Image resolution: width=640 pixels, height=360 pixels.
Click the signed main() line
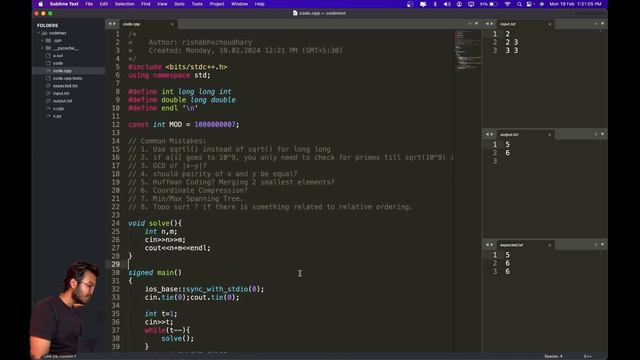point(155,273)
